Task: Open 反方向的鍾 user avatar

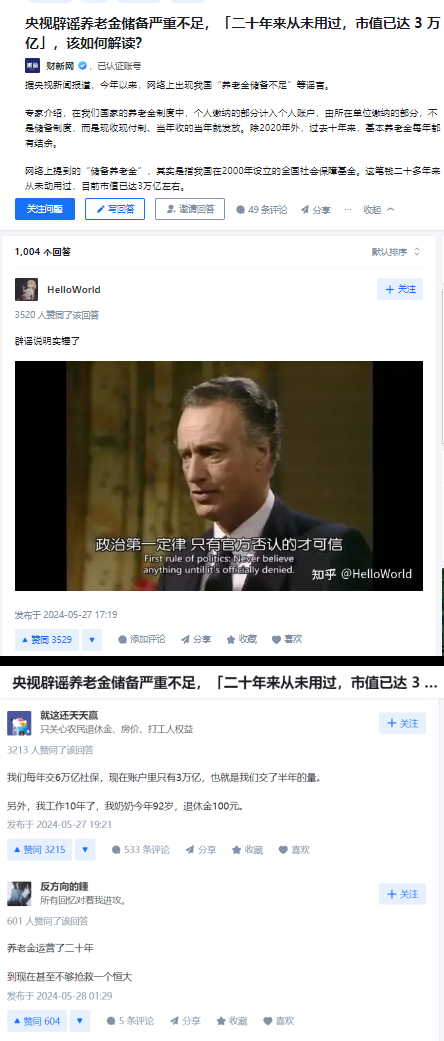Action: 19,894
